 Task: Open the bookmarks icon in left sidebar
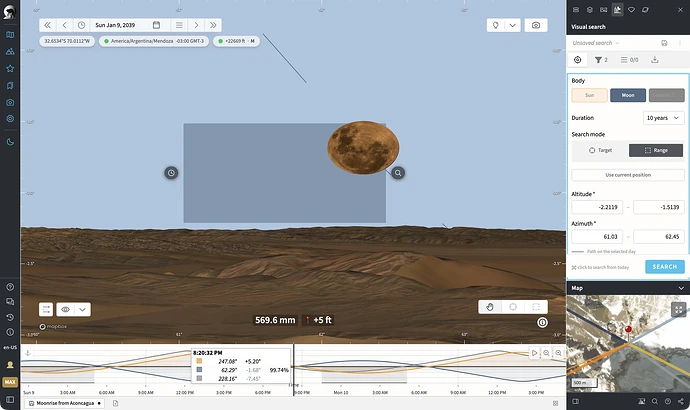click(x=10, y=85)
